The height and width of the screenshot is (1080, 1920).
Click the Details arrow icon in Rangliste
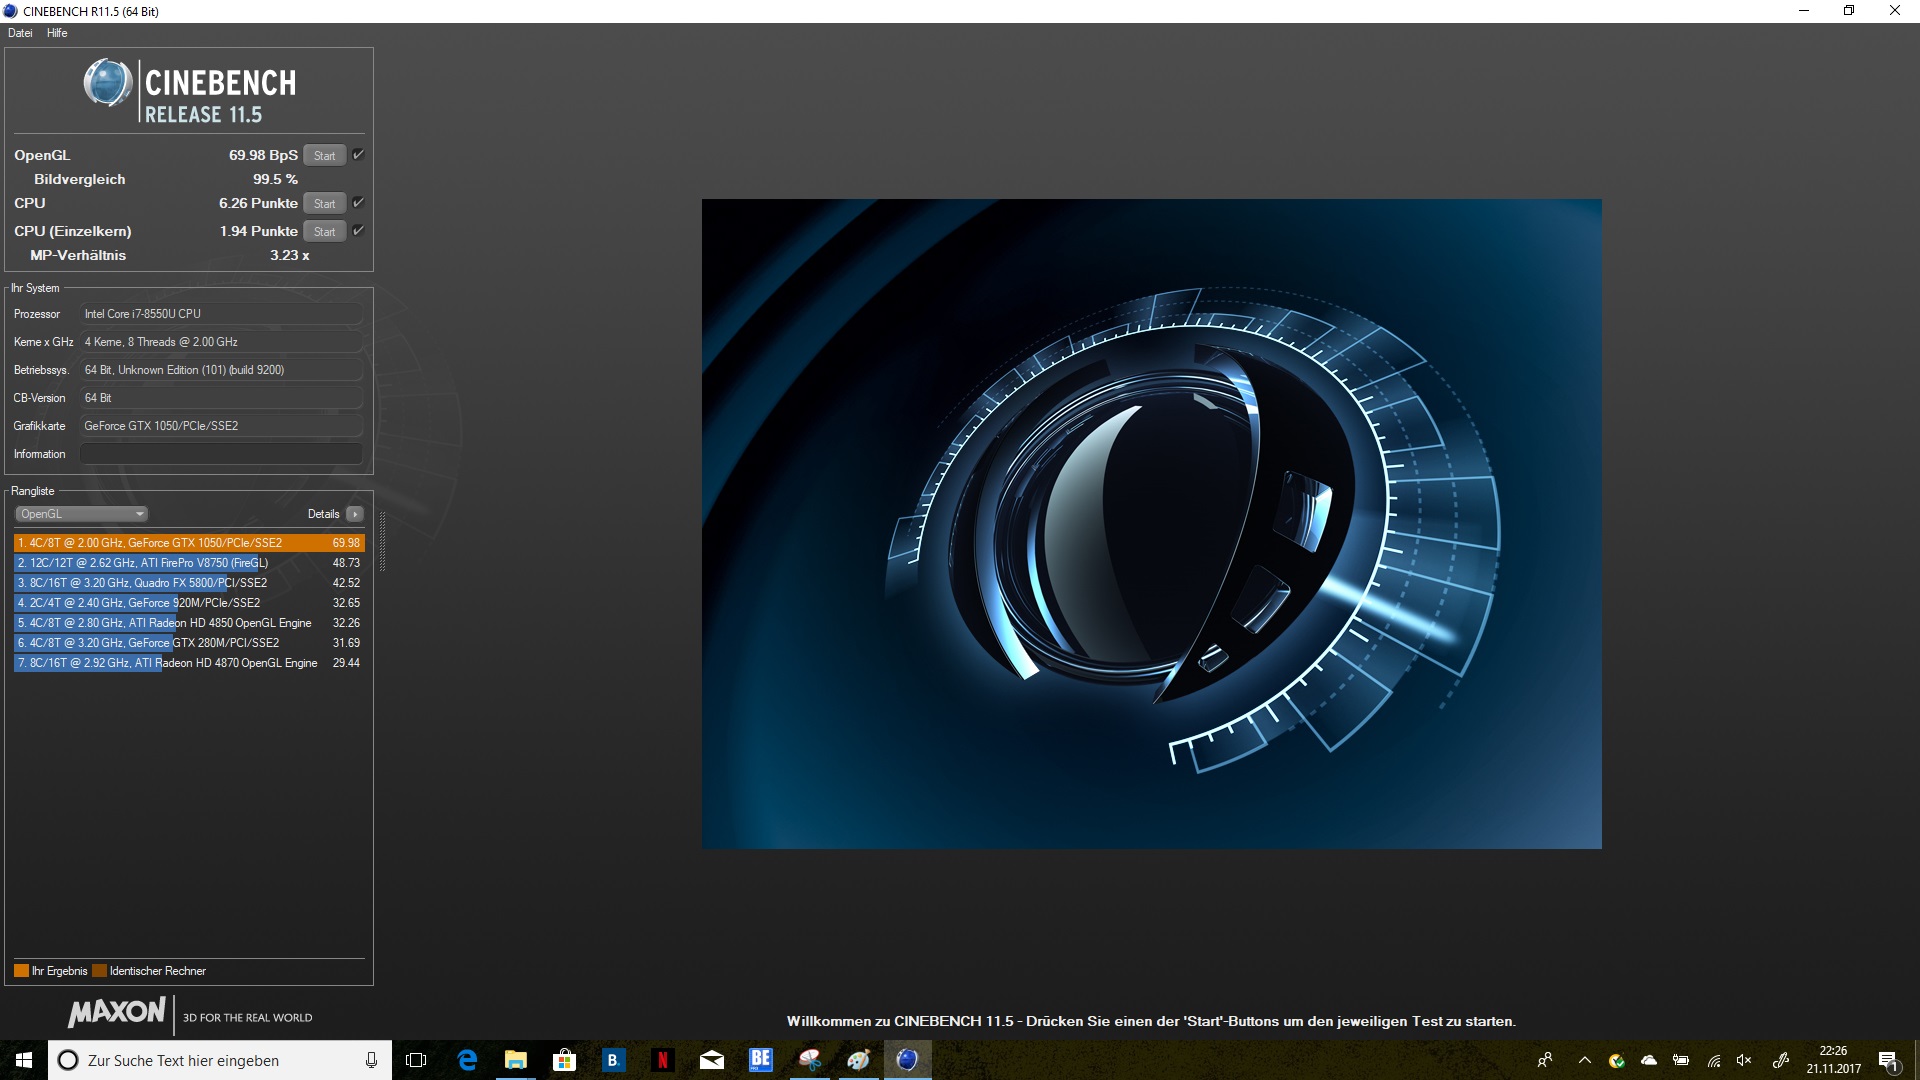tap(355, 514)
